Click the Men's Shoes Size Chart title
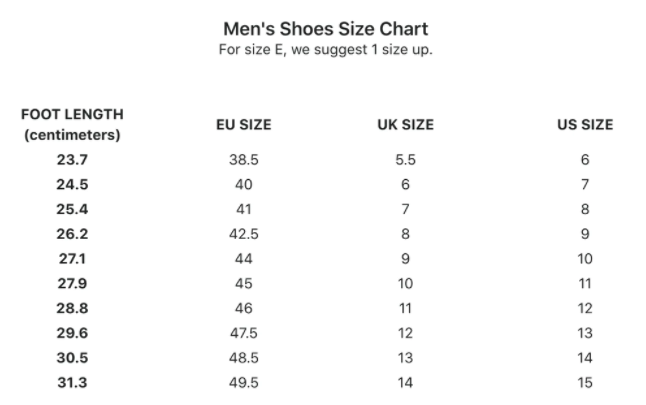This screenshot has width=646, height=405. coord(325,29)
